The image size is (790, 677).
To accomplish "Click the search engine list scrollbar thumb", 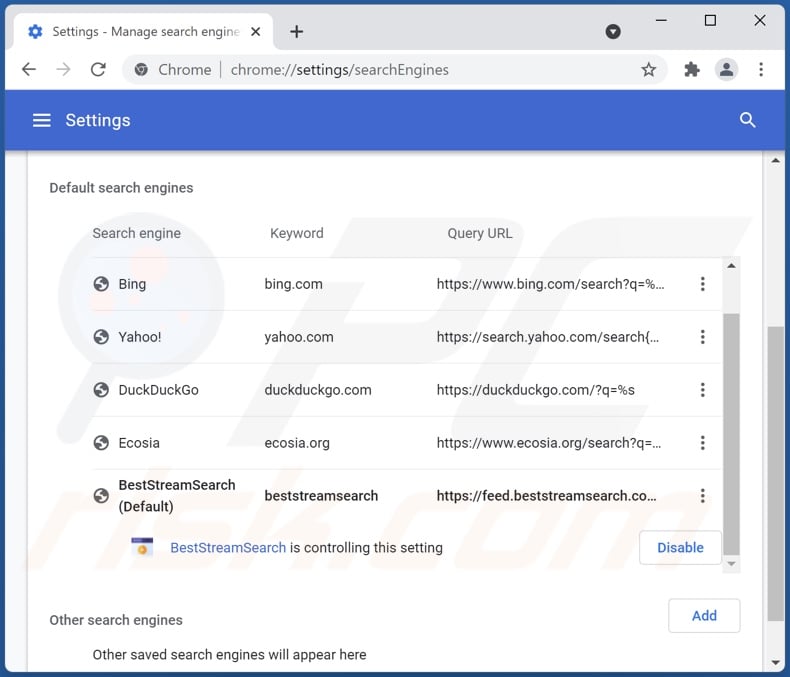I will click(731, 434).
